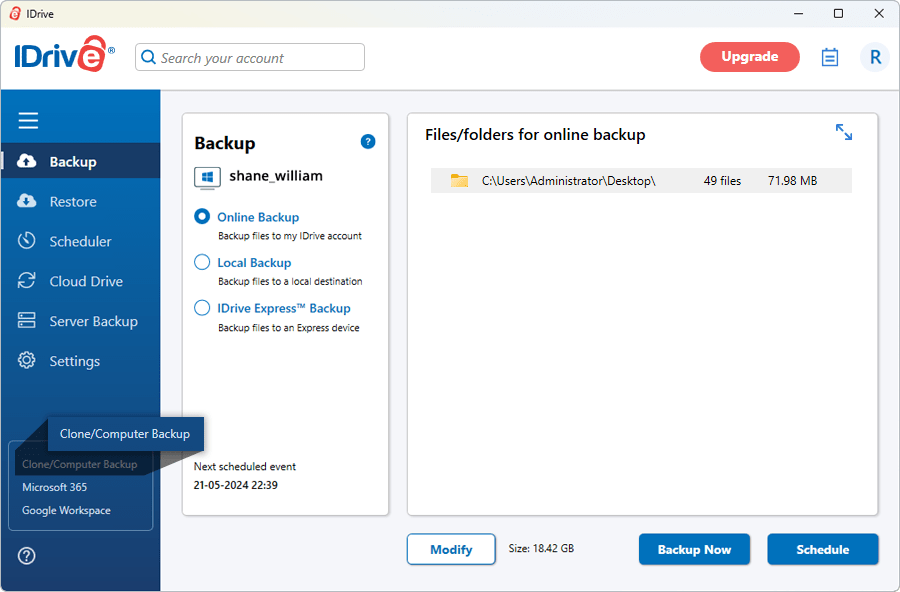Open the hamburger menu in sidebar
900x592 pixels.
pos(28,121)
